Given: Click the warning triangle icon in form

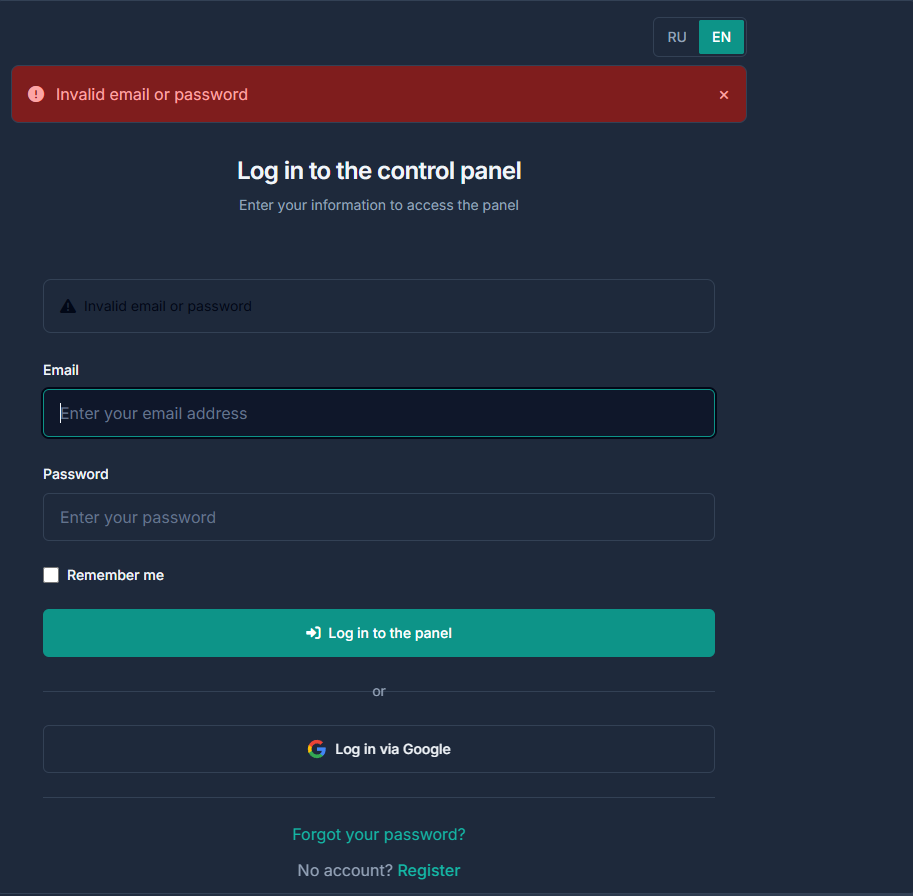Looking at the screenshot, I should [x=68, y=306].
